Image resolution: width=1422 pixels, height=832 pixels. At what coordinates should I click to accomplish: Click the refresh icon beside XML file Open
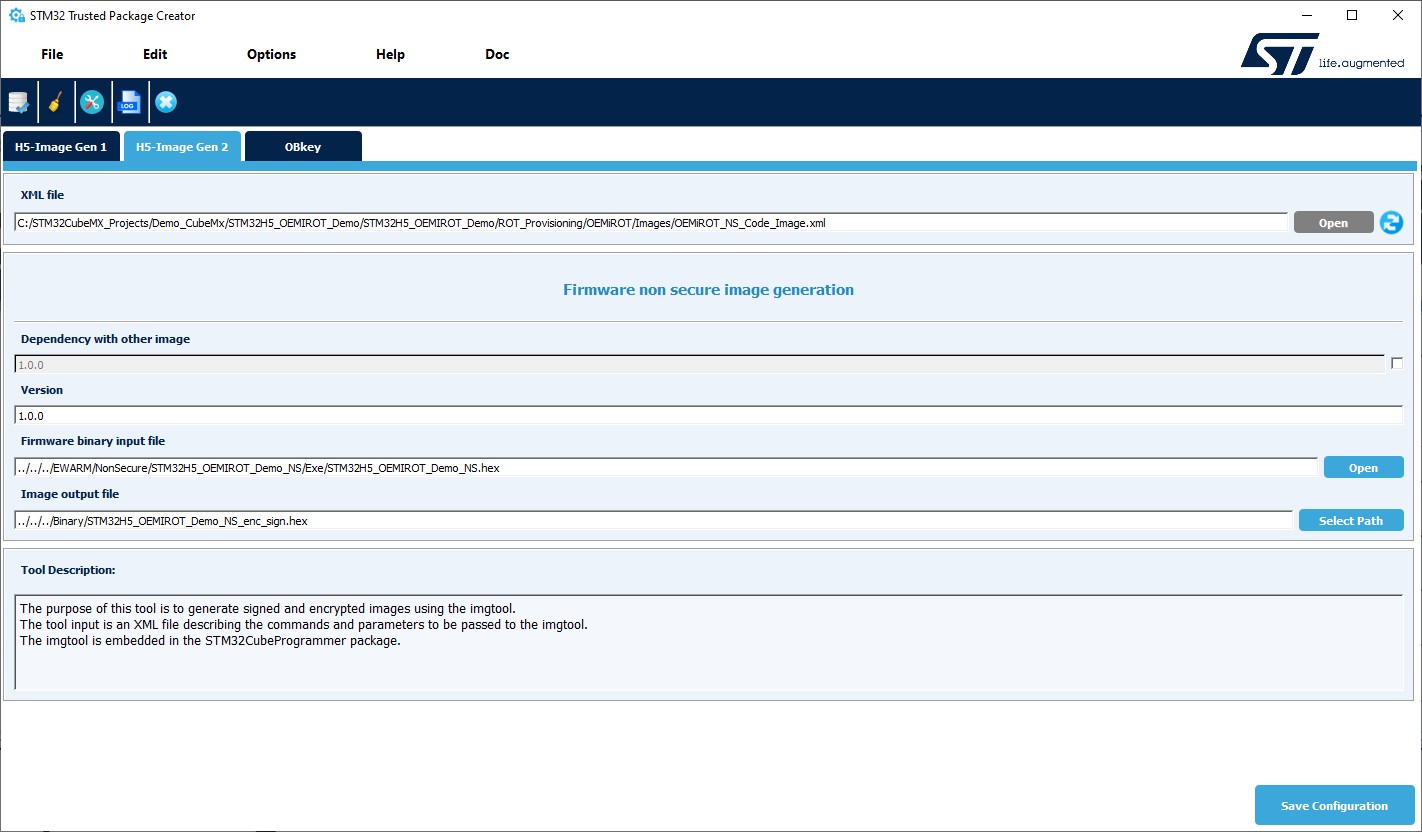pos(1391,223)
